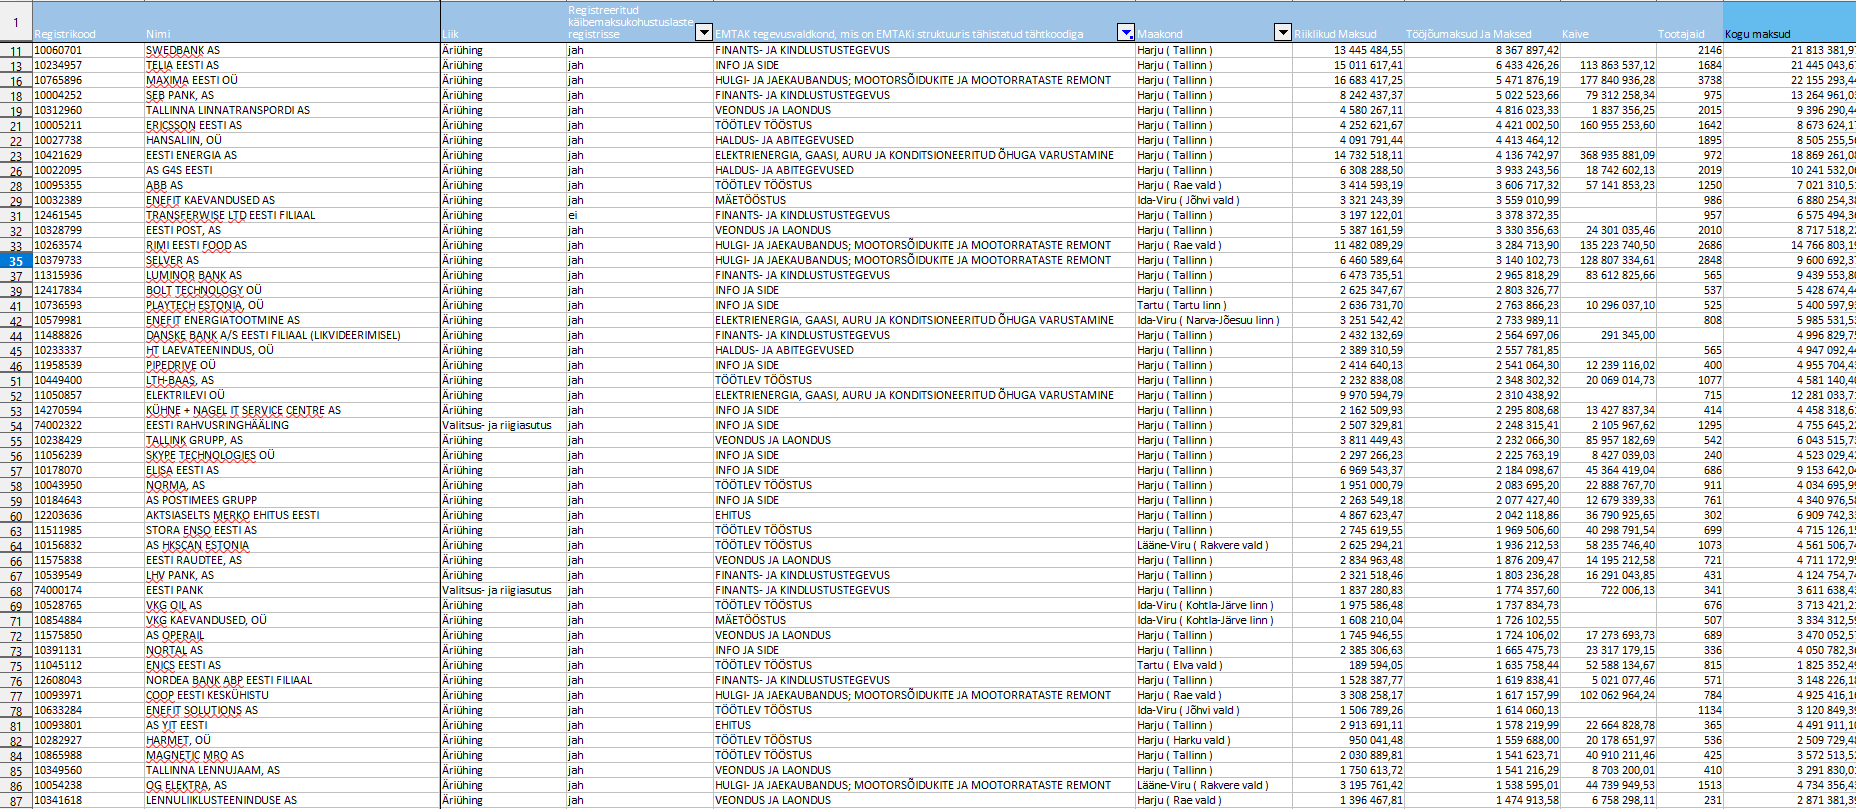Screen dimensions: 1856x809
Task: Open the EMTAK tegevusvaldkond filter dropdown
Action: pyautogui.click(x=1125, y=33)
